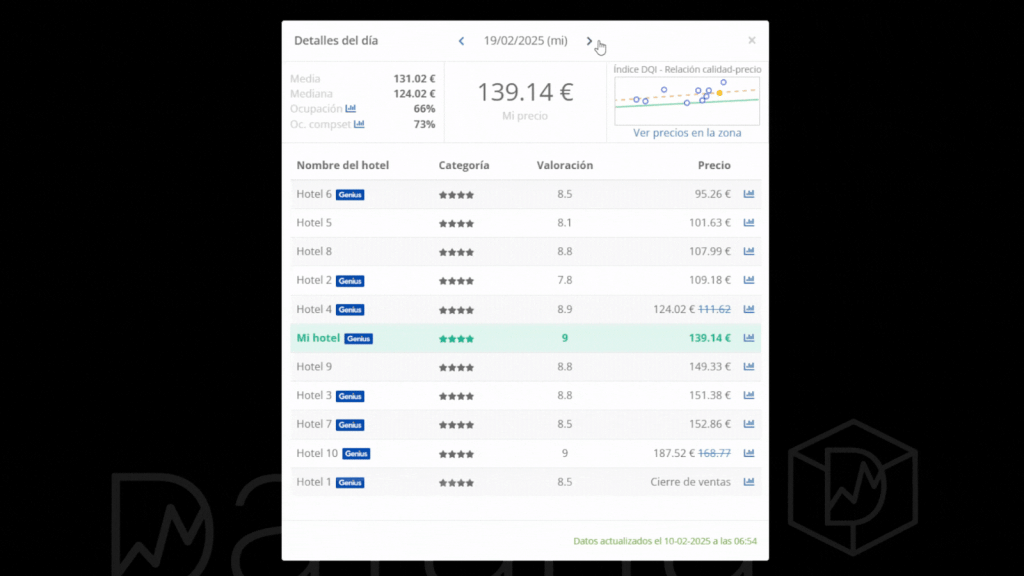Open price chart for Hotel 10
Screen dimensions: 1024x576
tap(749, 453)
